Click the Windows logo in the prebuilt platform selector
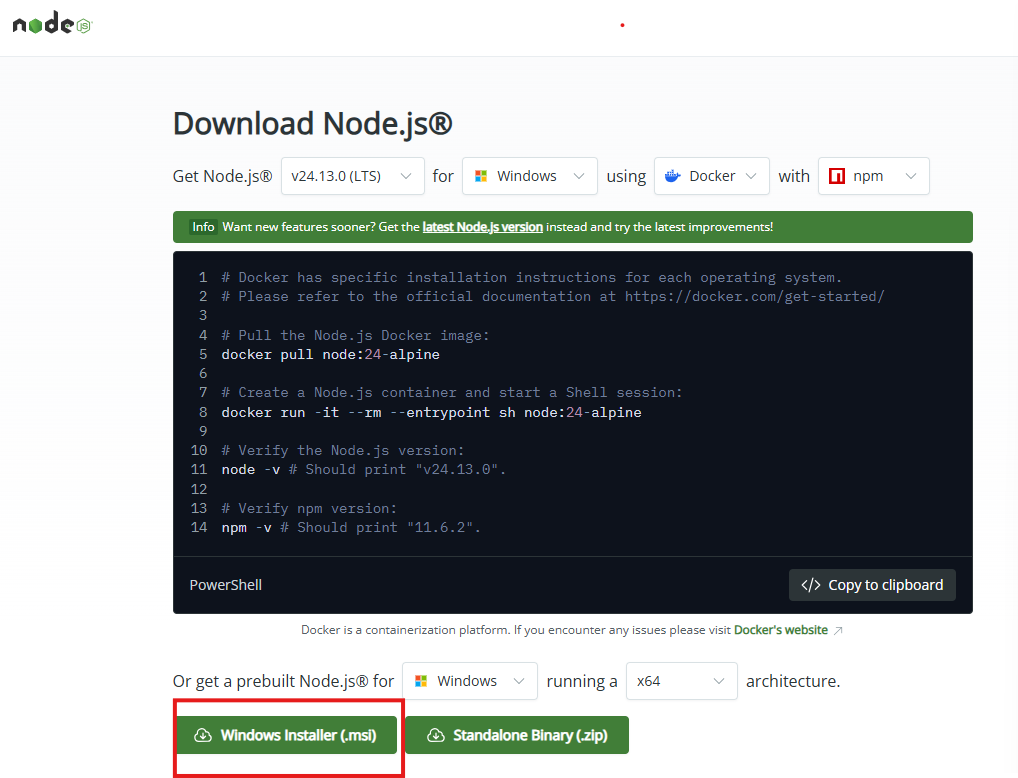The image size is (1018, 778). [x=421, y=681]
